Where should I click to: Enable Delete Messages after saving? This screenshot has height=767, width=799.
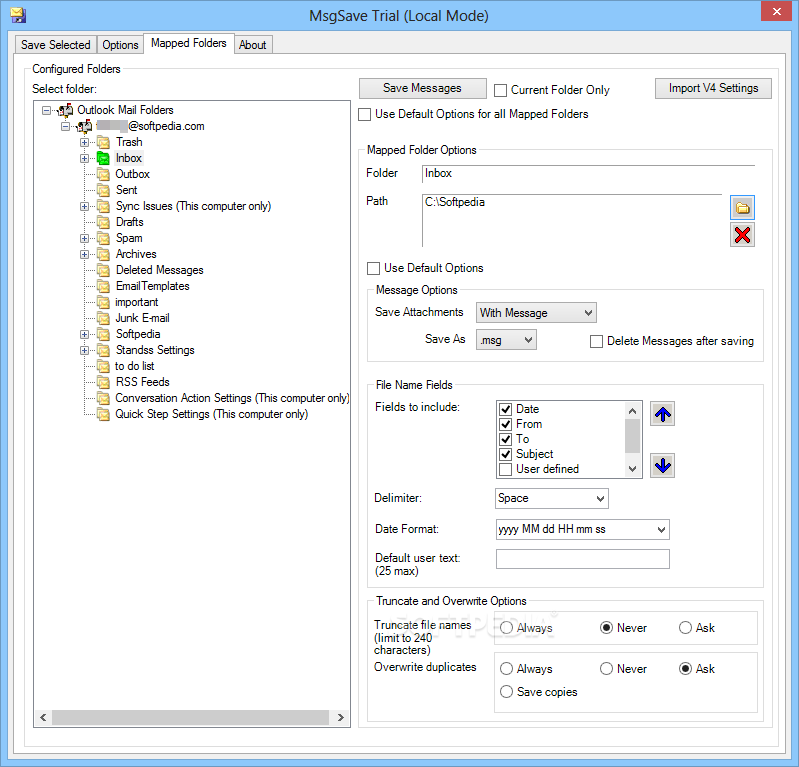pyautogui.click(x=596, y=341)
